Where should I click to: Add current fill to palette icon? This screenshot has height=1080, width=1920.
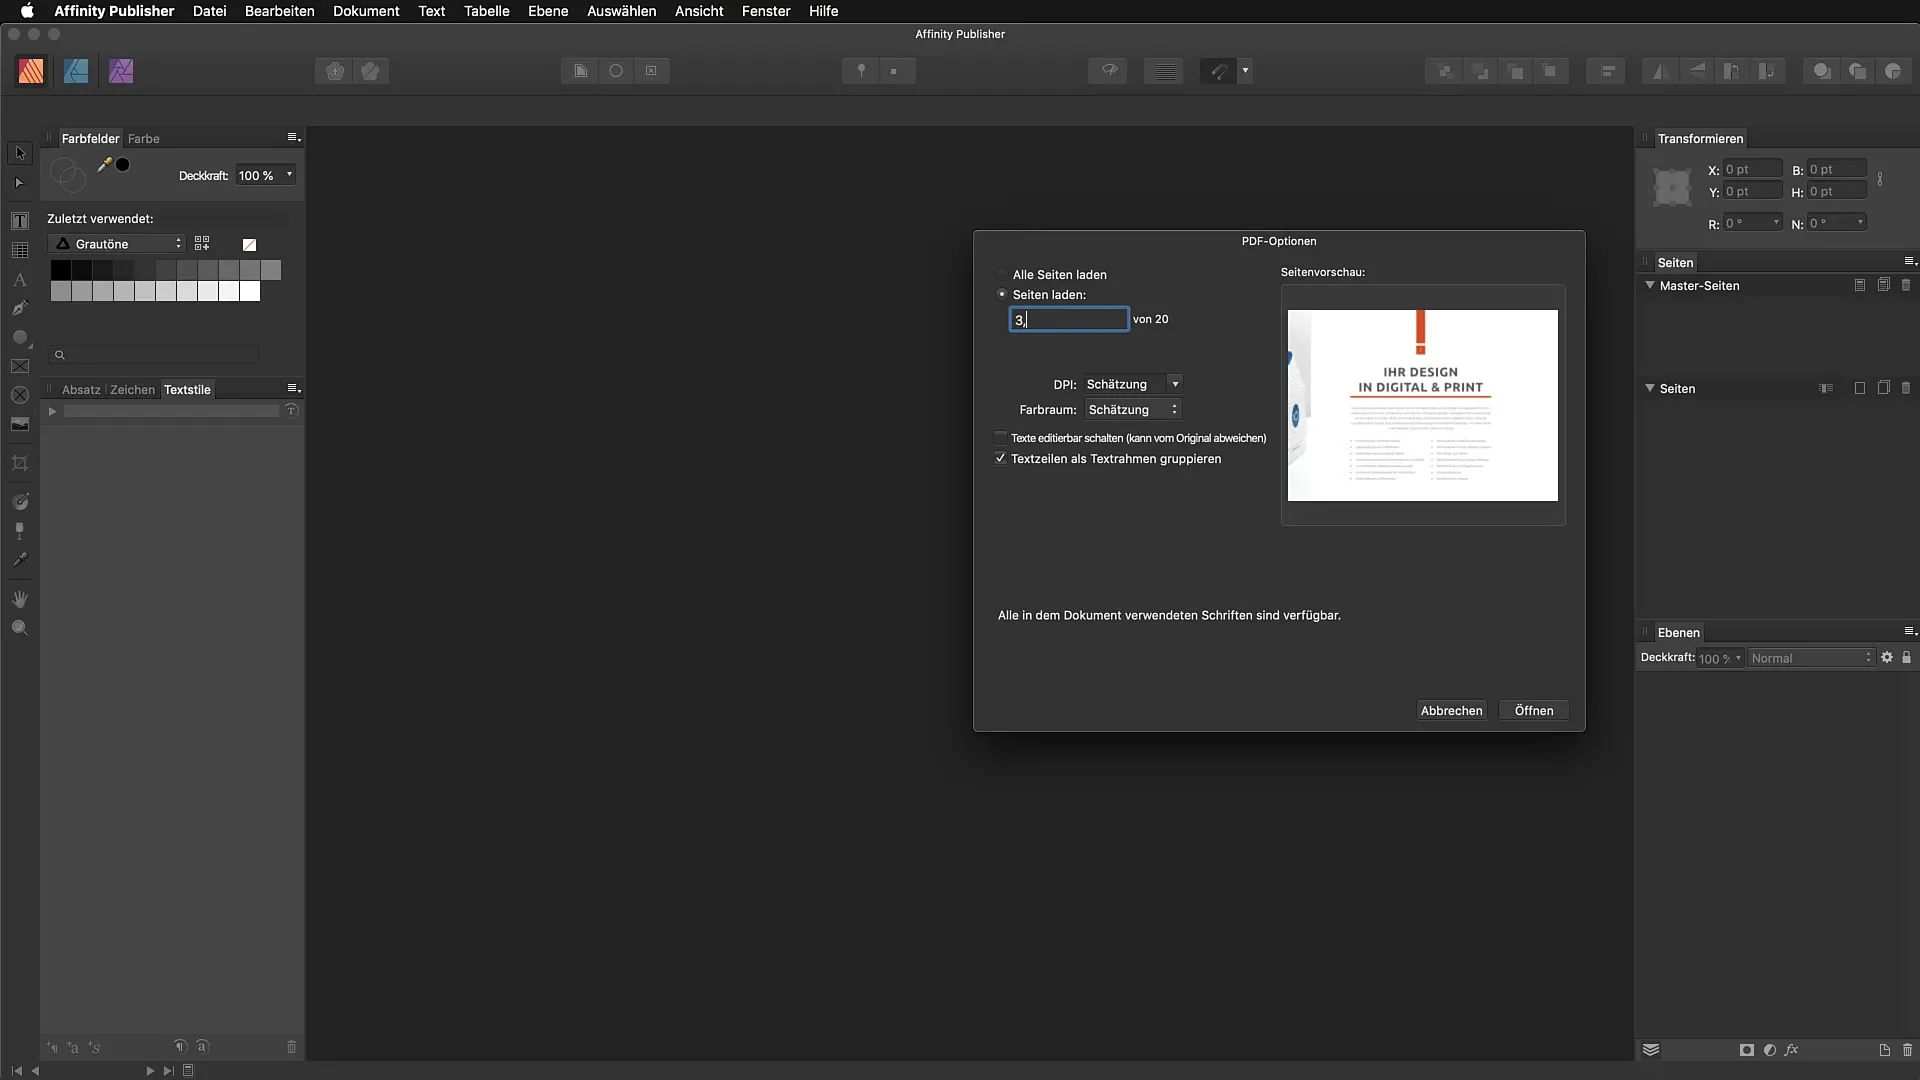pyautogui.click(x=202, y=243)
